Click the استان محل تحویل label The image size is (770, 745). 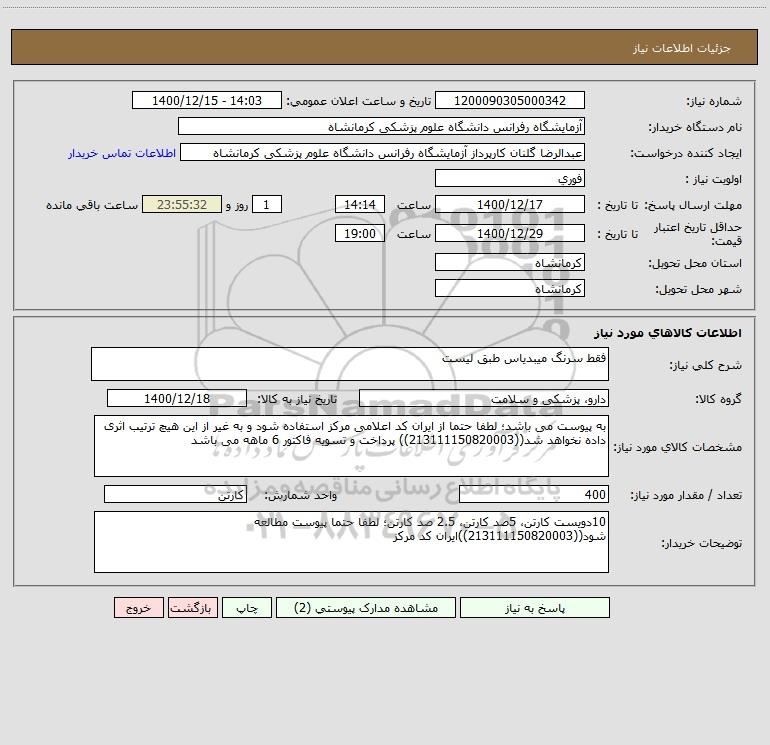point(695,263)
